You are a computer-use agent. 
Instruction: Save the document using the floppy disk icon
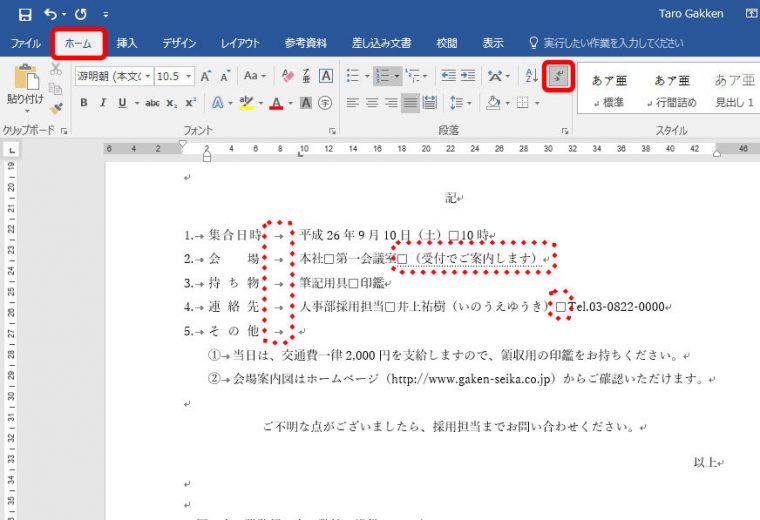(25, 15)
